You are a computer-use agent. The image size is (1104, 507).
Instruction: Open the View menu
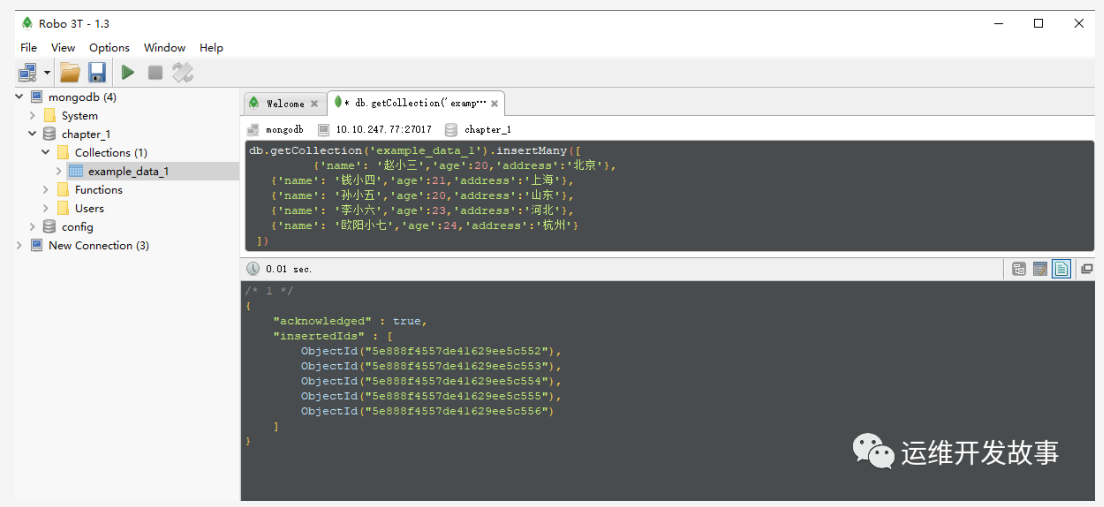pos(63,48)
